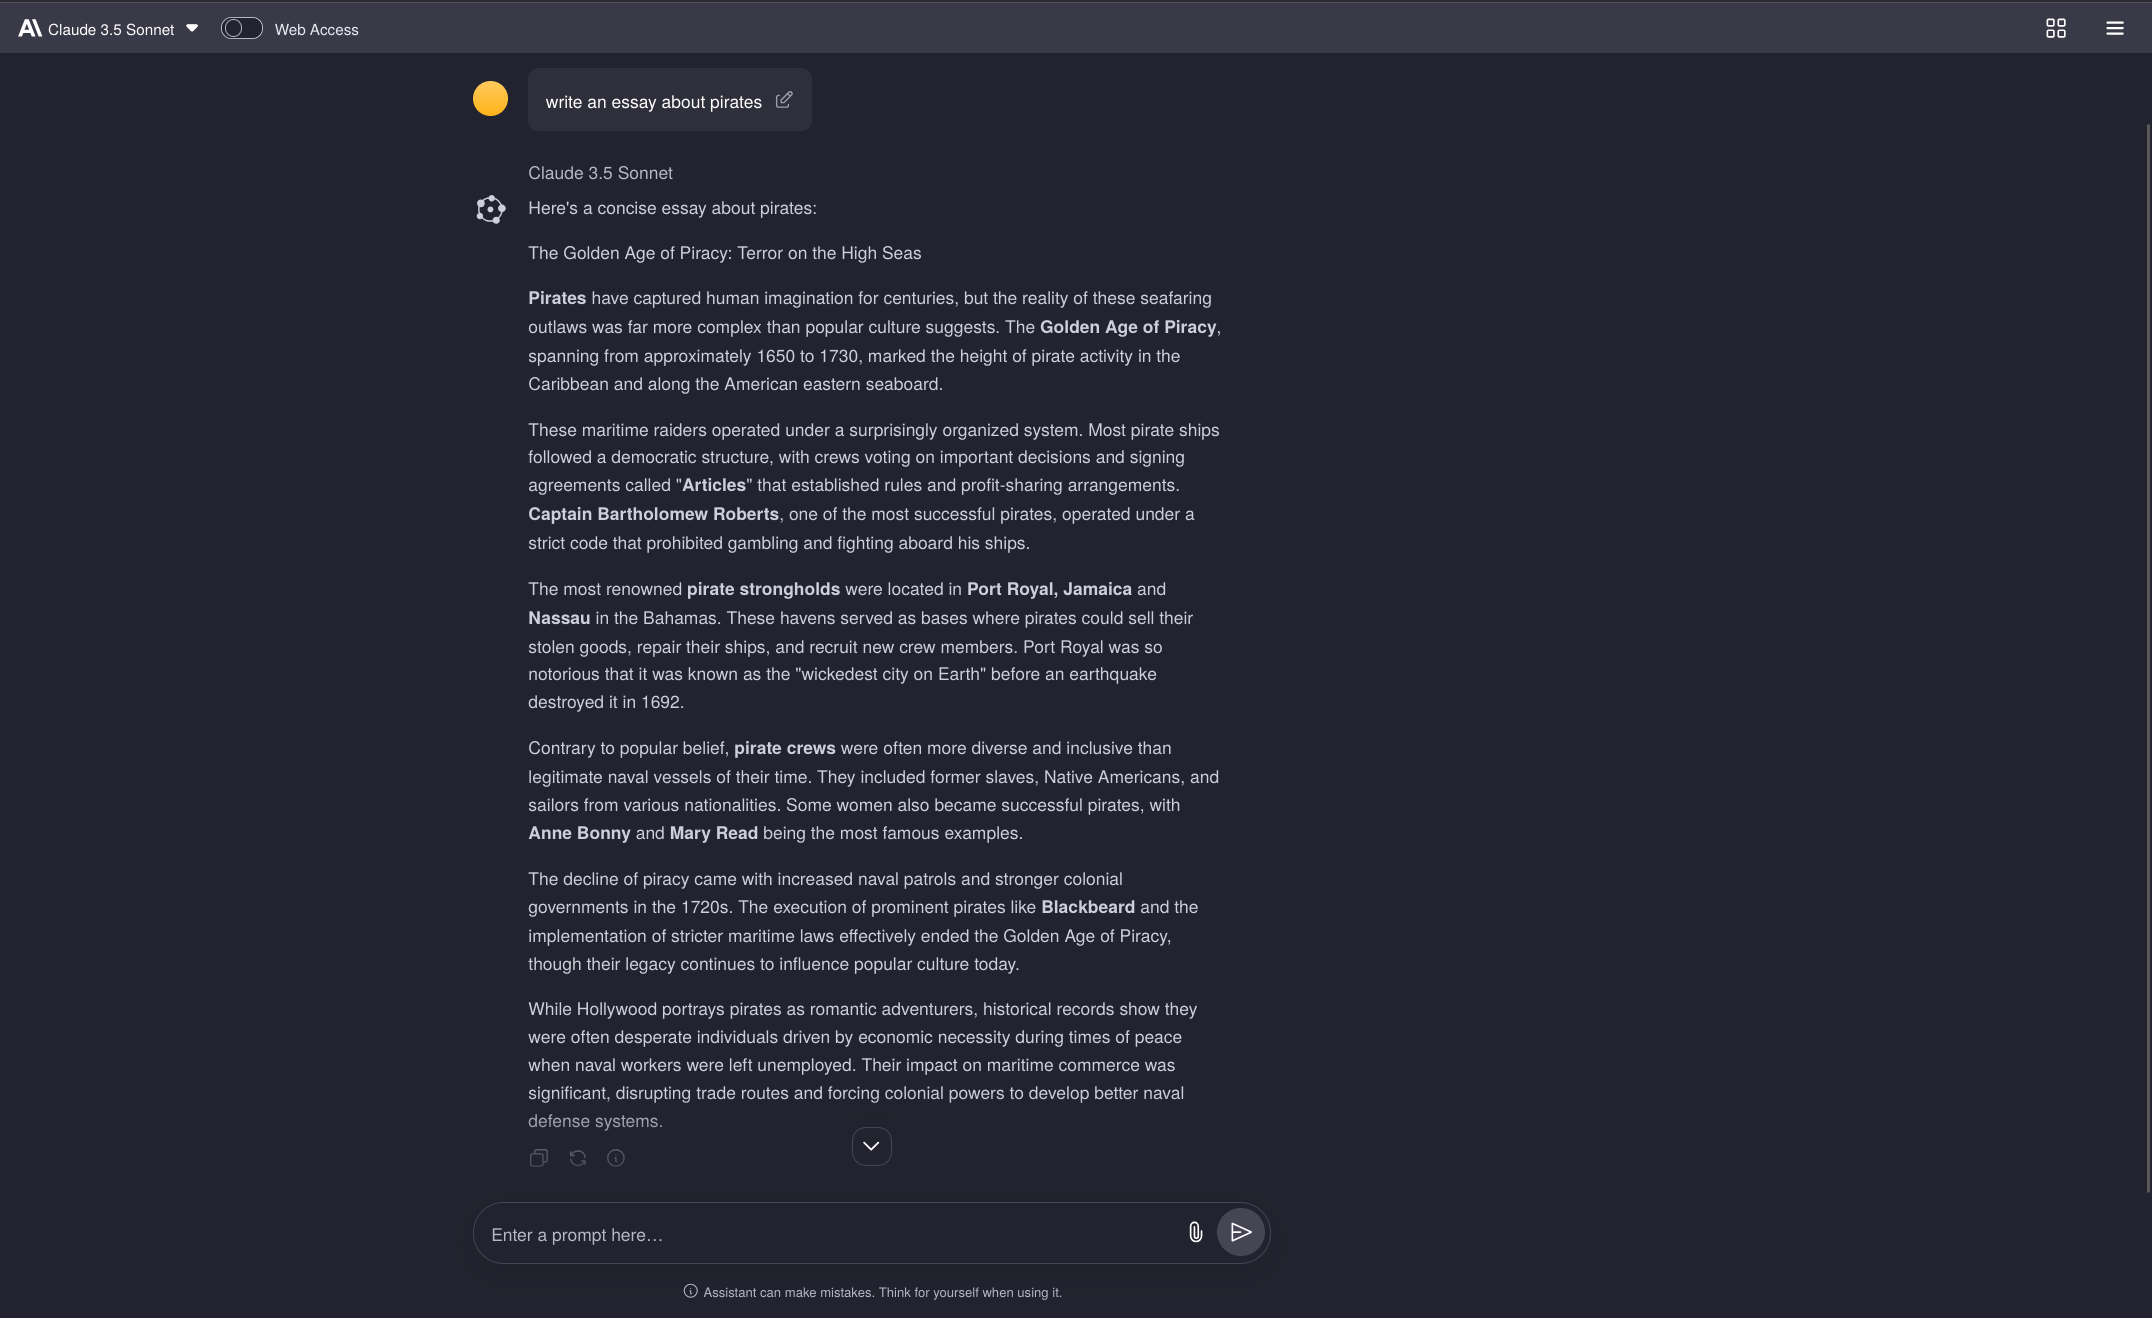Copy the assistant's response
Screen dimensions: 2152x1318
coord(538,1158)
